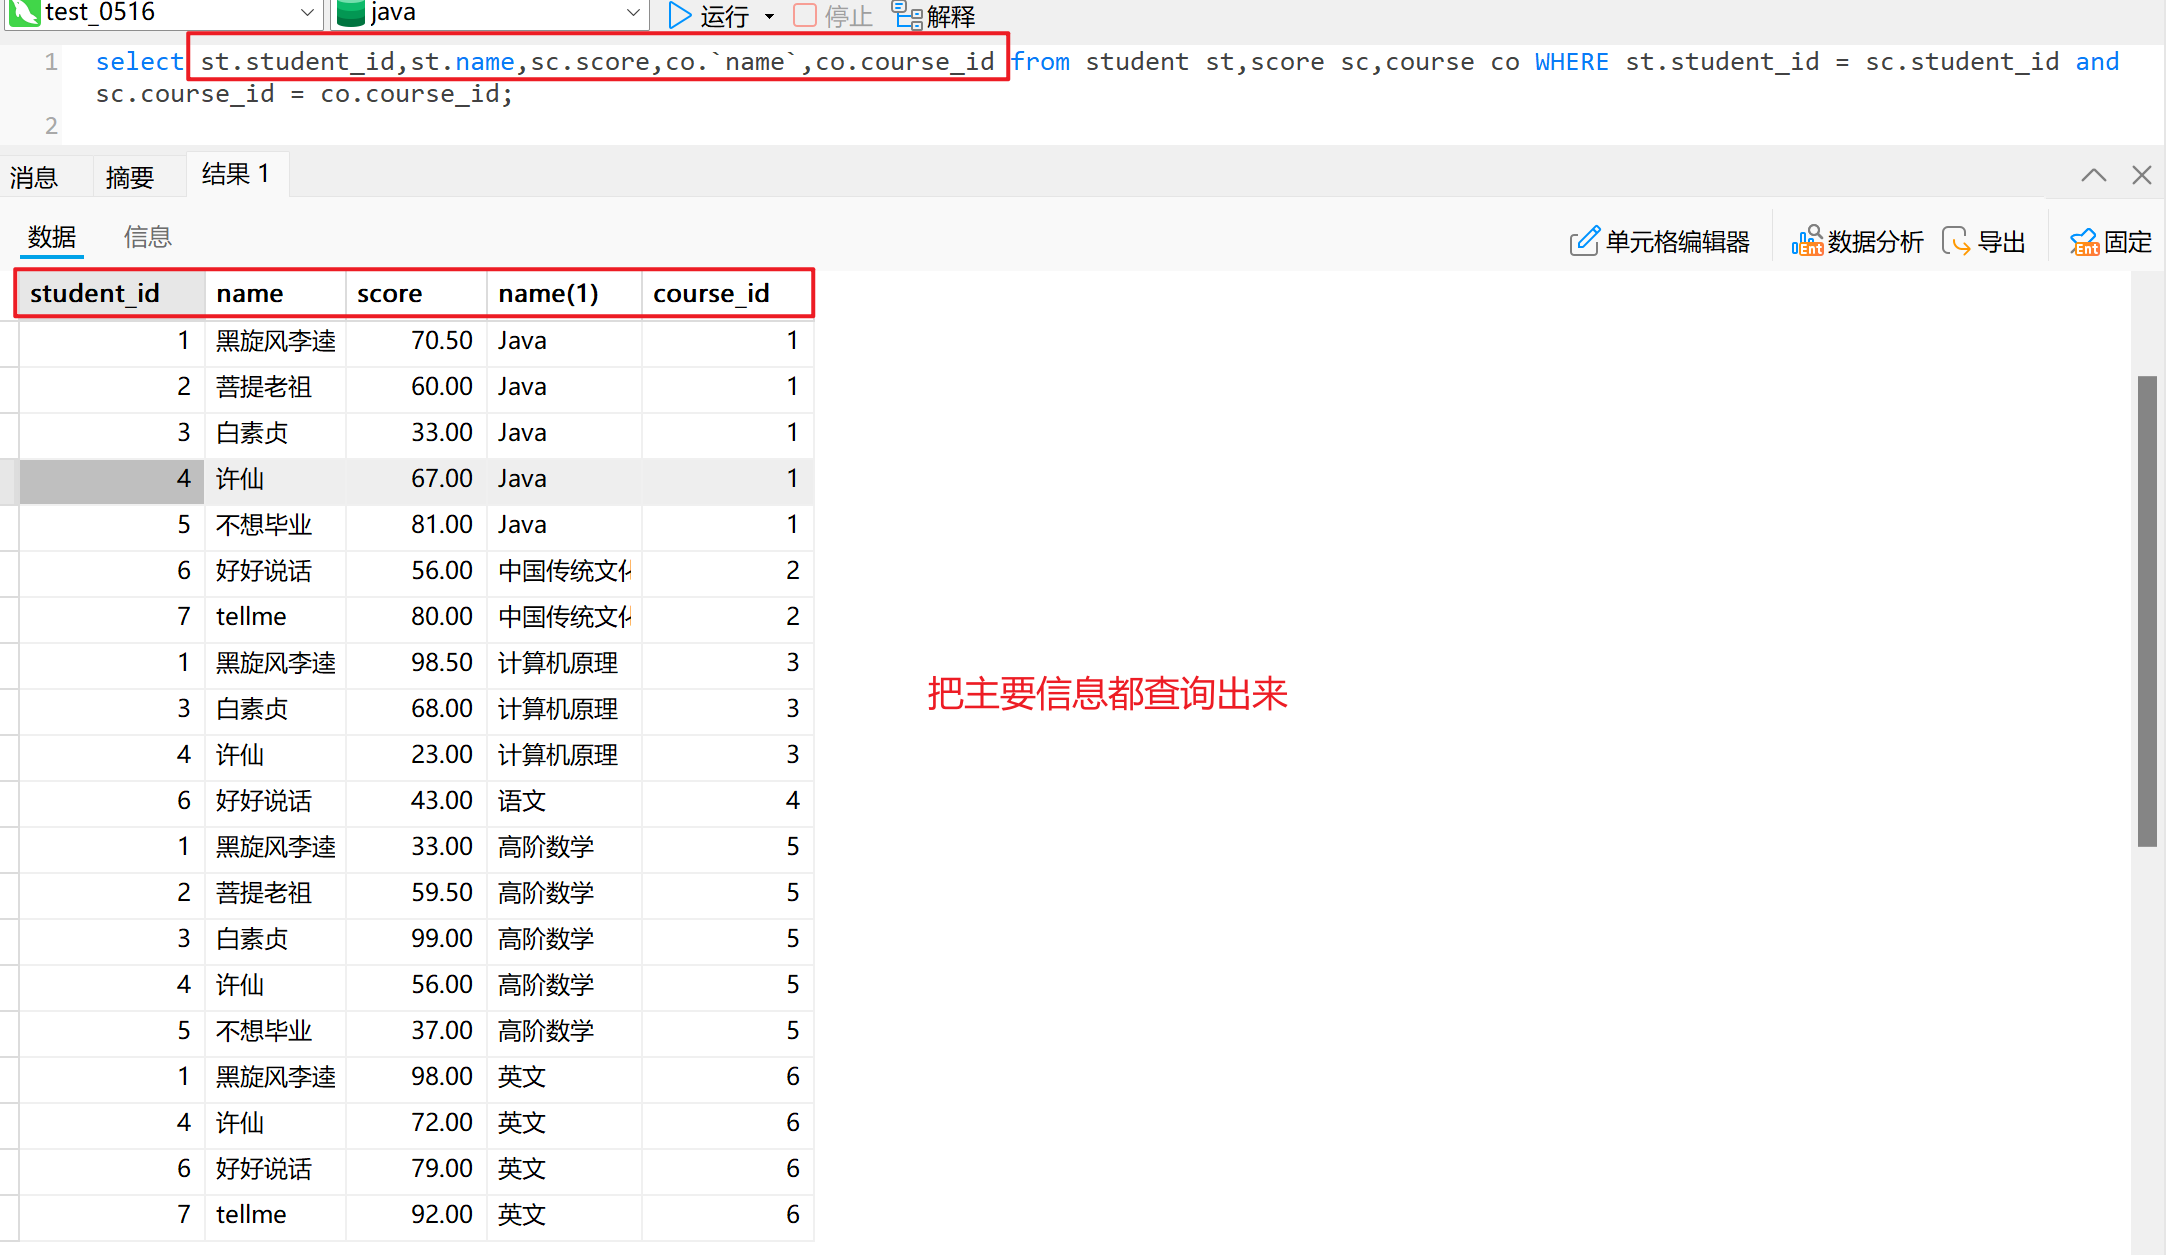The height and width of the screenshot is (1255, 2168).
Task: Collapse the results panel with the up chevron
Action: [2093, 176]
